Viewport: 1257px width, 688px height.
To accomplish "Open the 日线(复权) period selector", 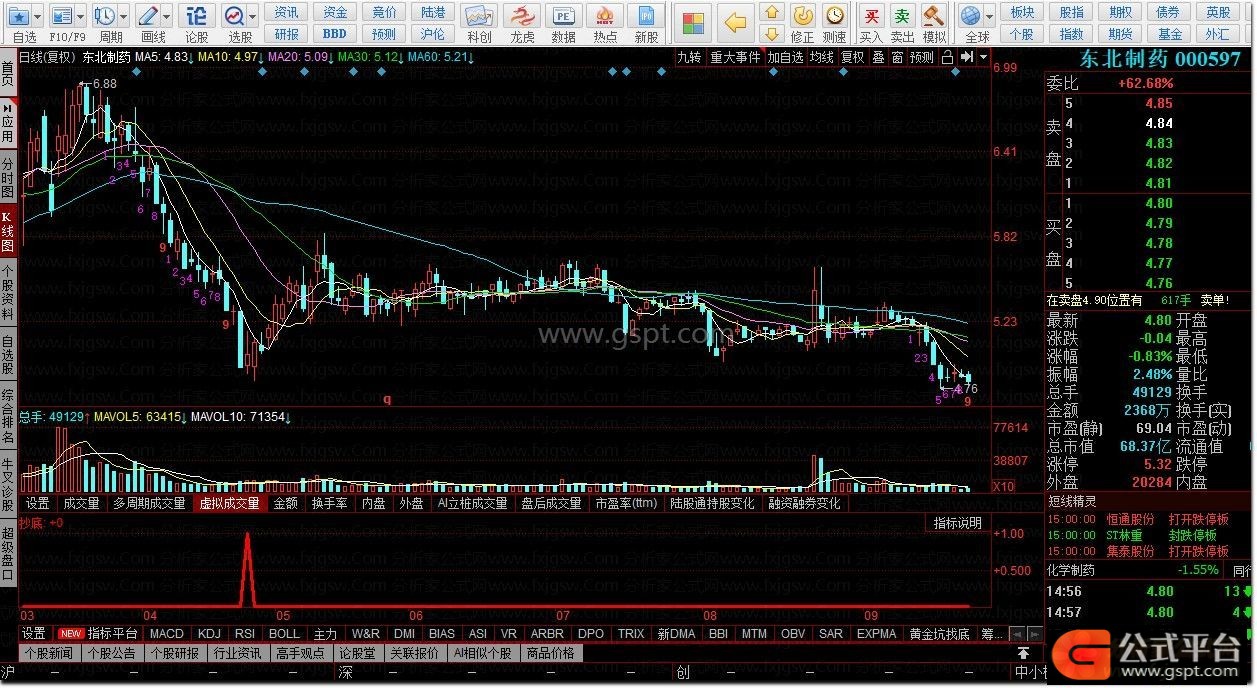I will (x=49, y=57).
